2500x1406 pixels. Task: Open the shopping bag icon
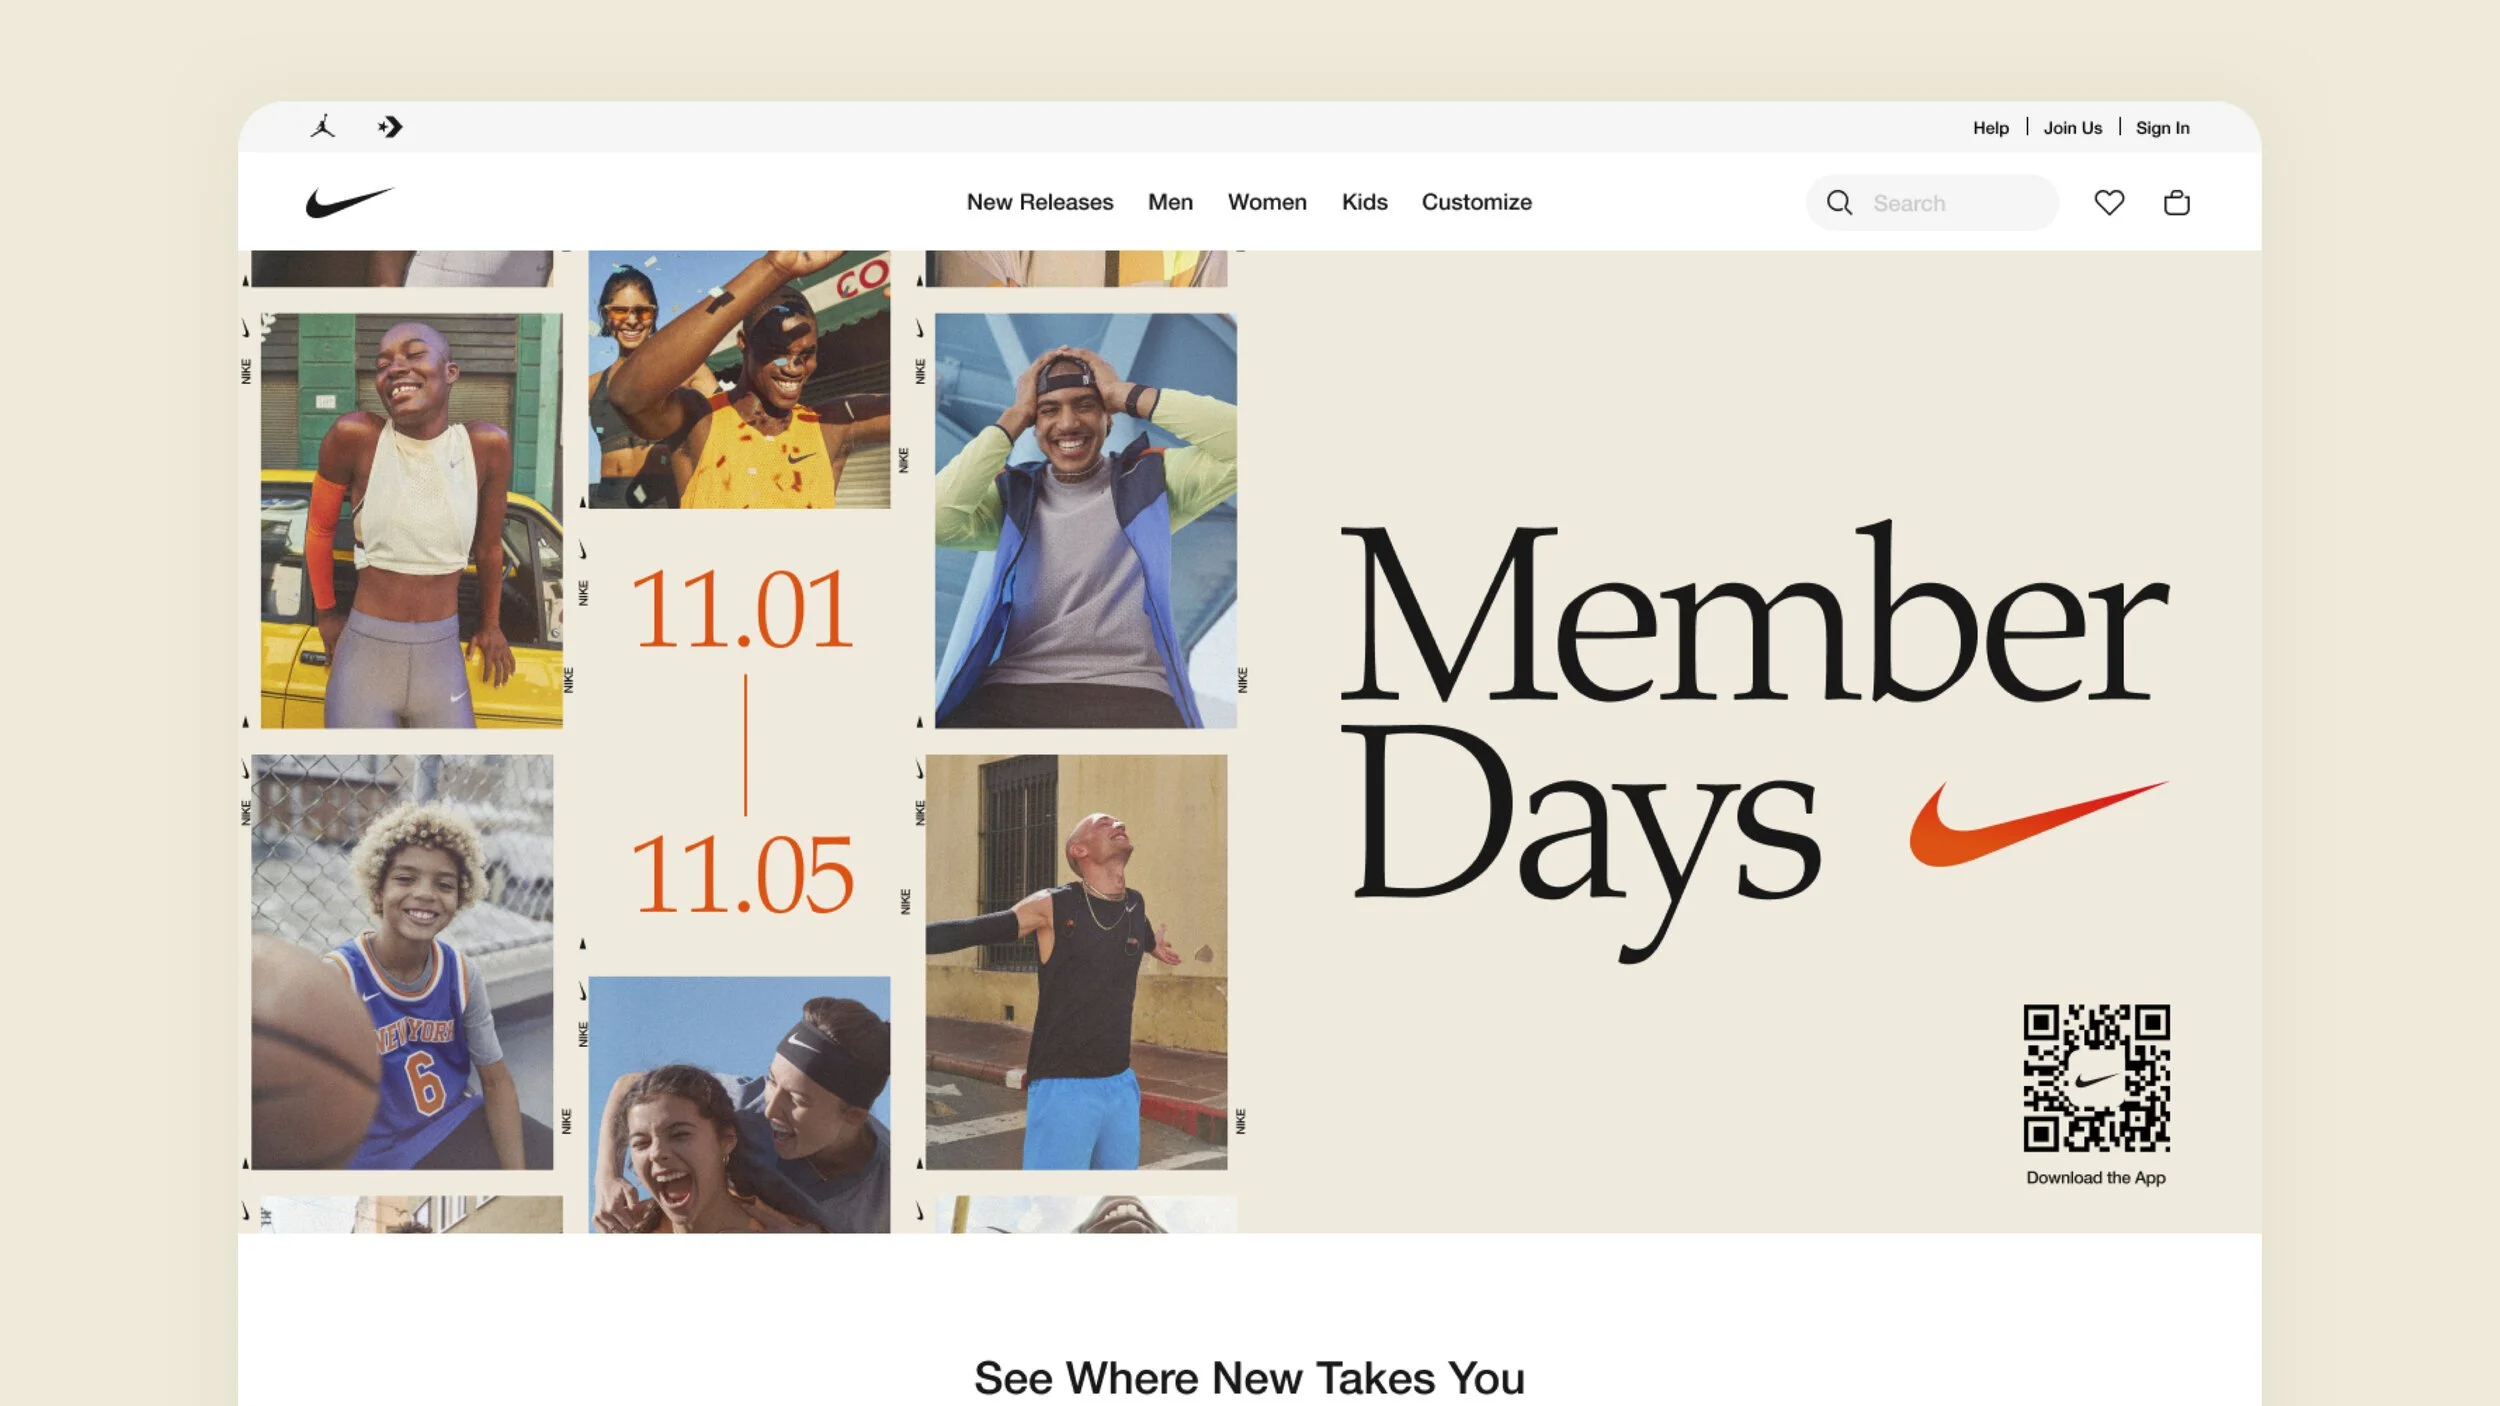(2177, 203)
